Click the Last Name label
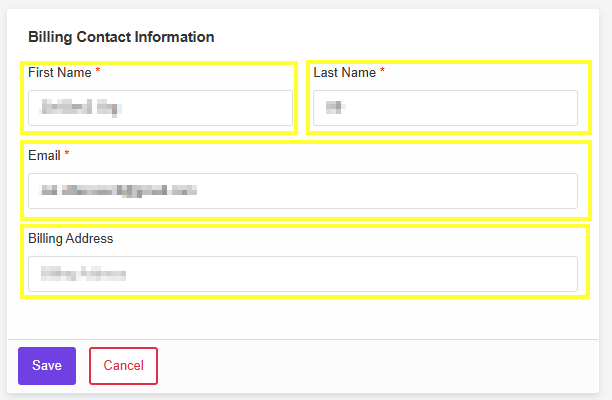The width and height of the screenshot is (612, 400). [345, 73]
